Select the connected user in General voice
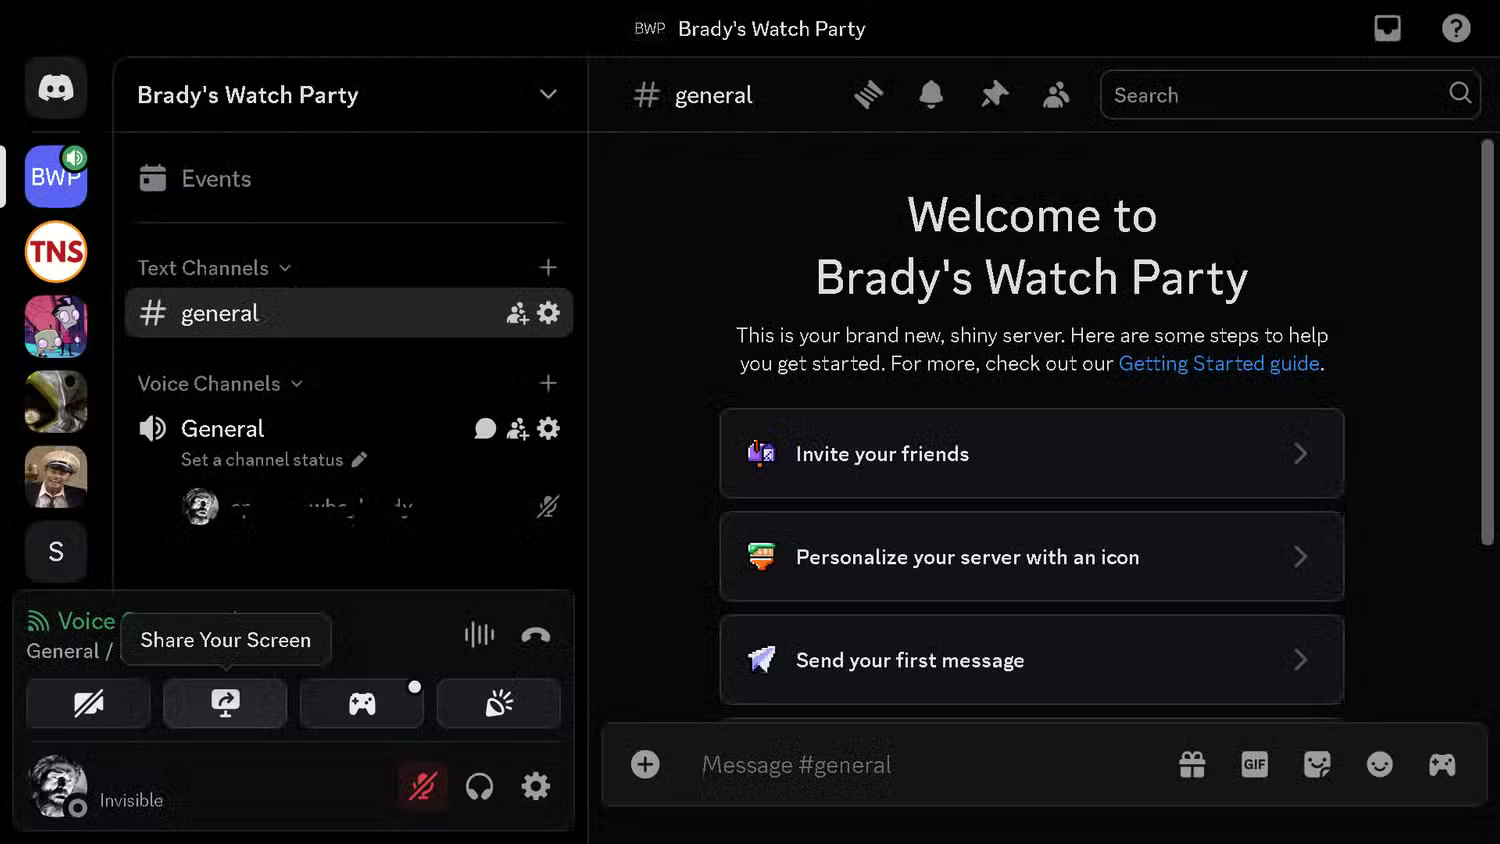The width and height of the screenshot is (1500, 844). click(x=368, y=507)
